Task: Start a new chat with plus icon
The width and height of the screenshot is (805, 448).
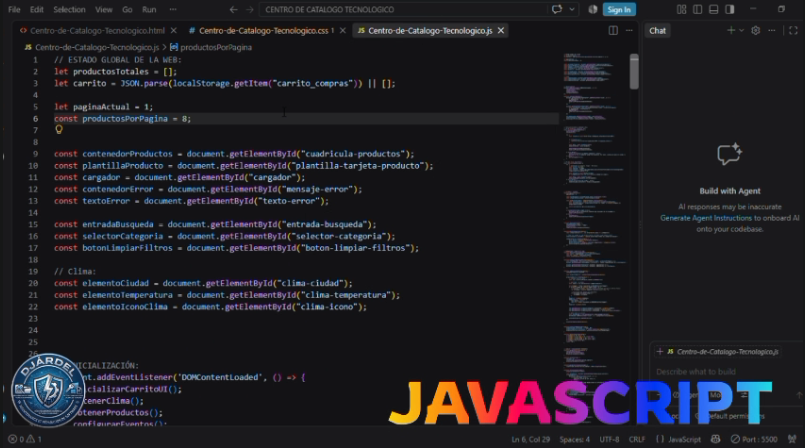Action: click(x=731, y=31)
